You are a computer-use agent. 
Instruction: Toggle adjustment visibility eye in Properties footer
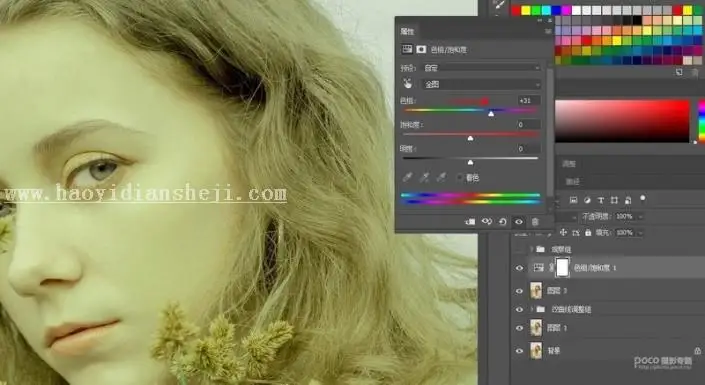(519, 222)
